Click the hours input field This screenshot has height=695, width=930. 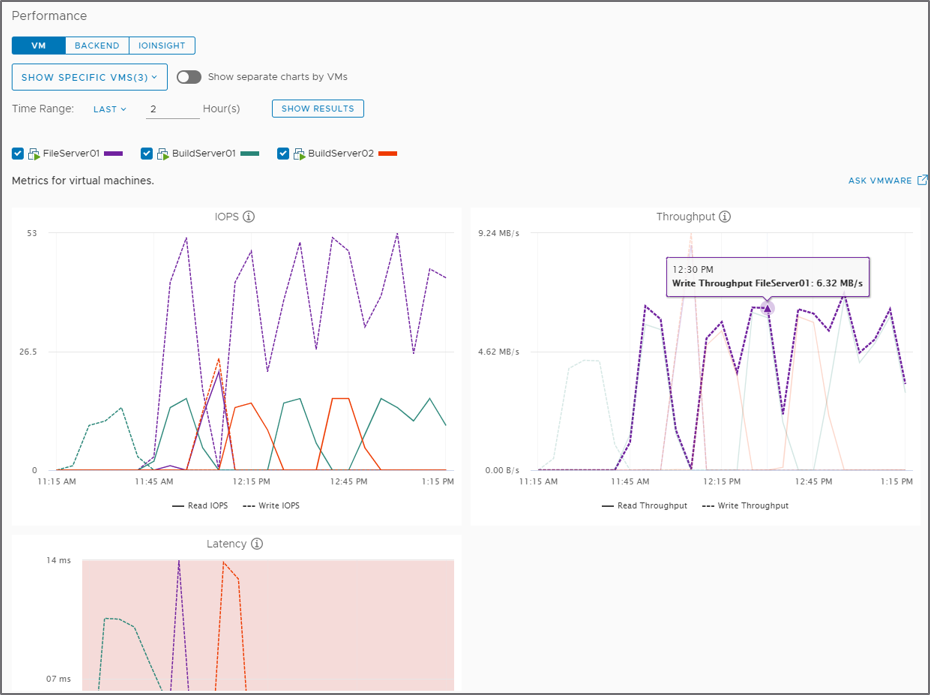[x=172, y=109]
